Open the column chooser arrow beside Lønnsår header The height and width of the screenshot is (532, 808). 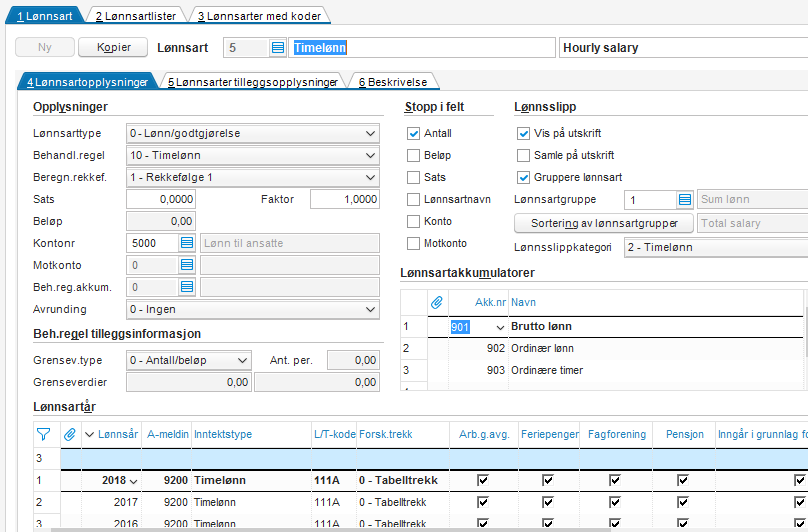89,435
